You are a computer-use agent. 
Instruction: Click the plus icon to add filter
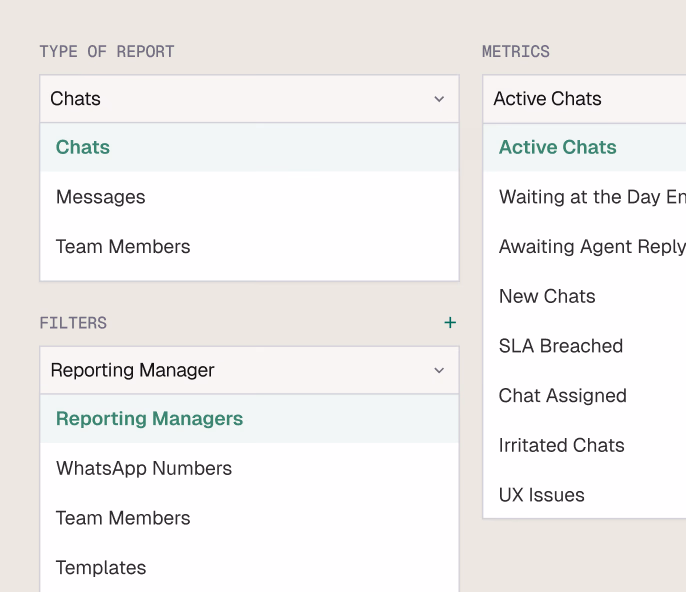[450, 322]
